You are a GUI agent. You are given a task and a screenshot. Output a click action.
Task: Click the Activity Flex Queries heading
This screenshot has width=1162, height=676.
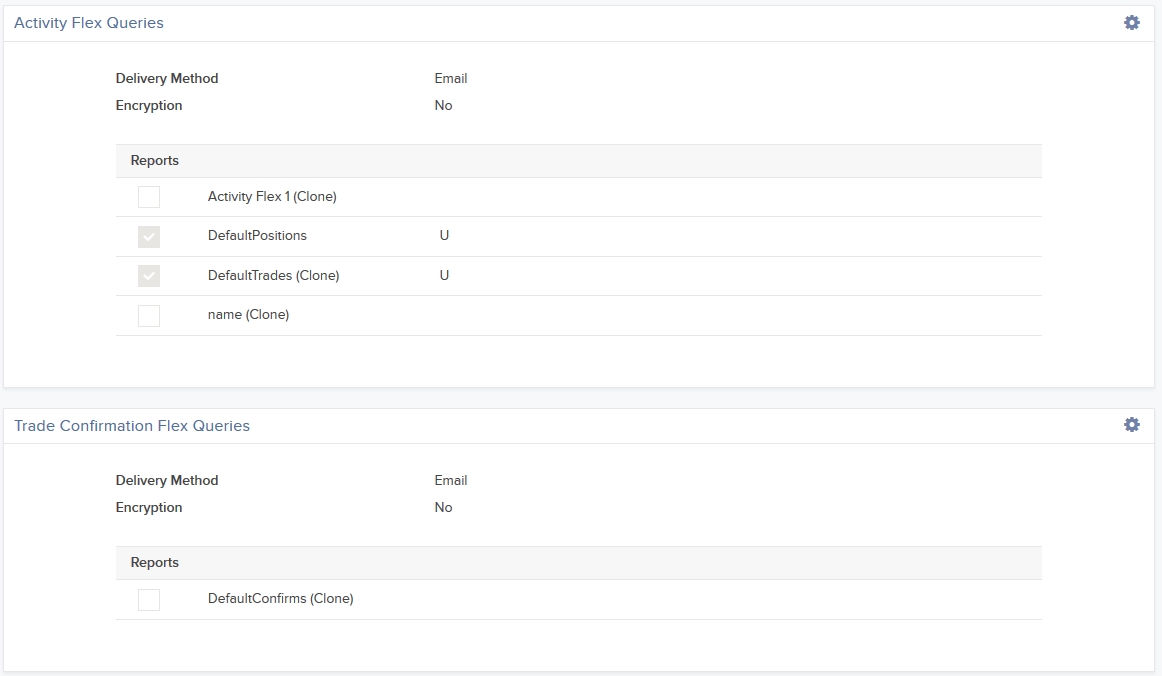pos(89,23)
